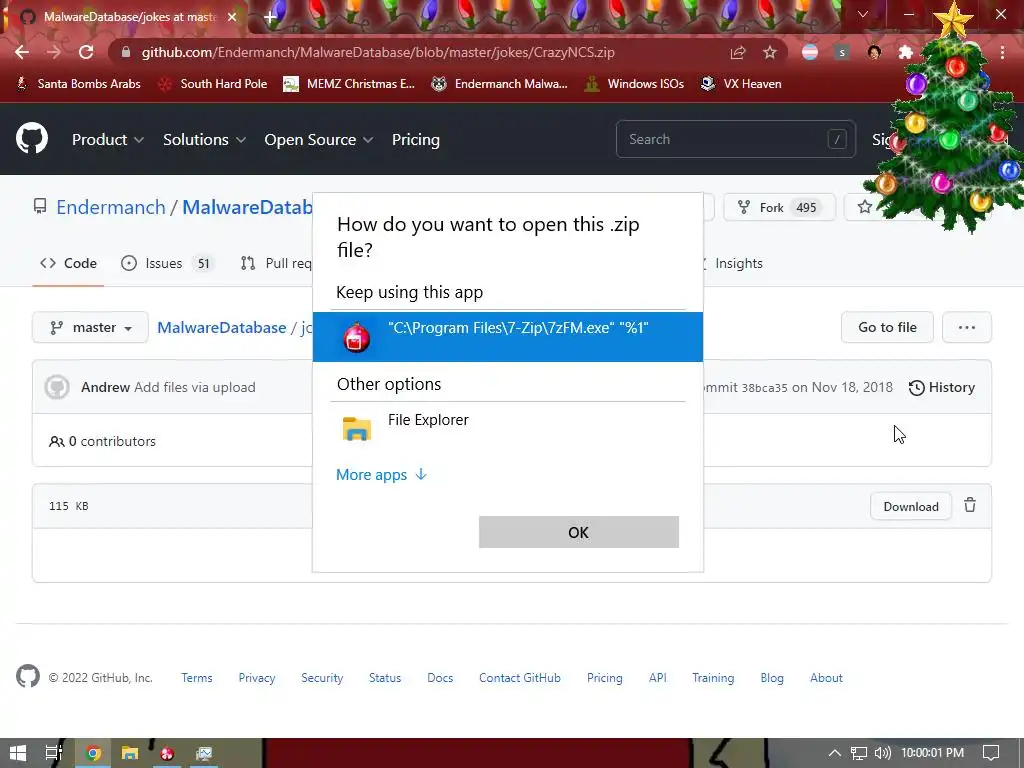
Task: Open the network status tray icon
Action: tap(859, 753)
